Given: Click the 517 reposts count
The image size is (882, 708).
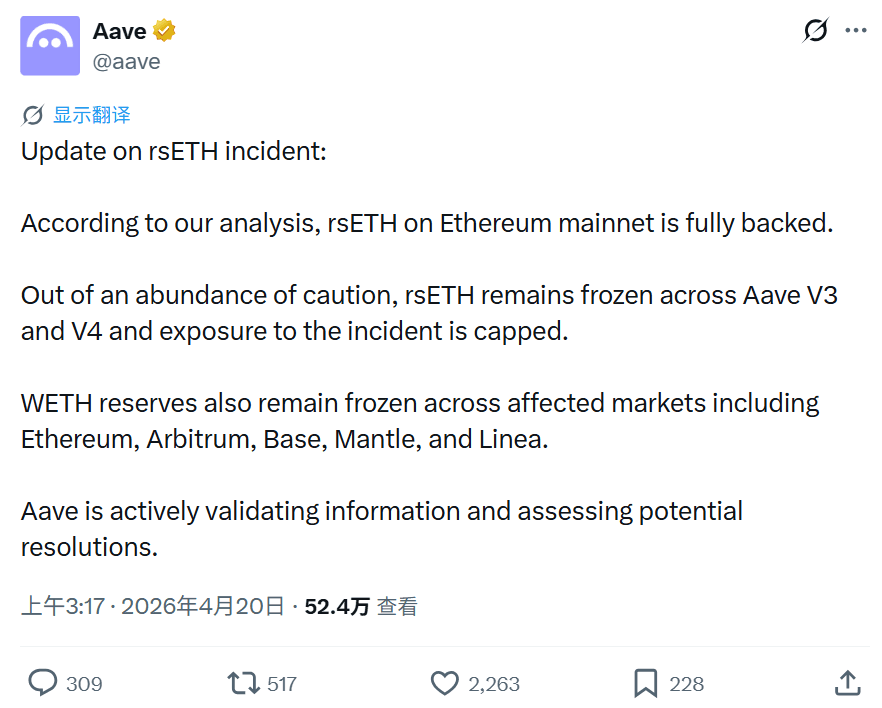Looking at the screenshot, I should [x=282, y=684].
